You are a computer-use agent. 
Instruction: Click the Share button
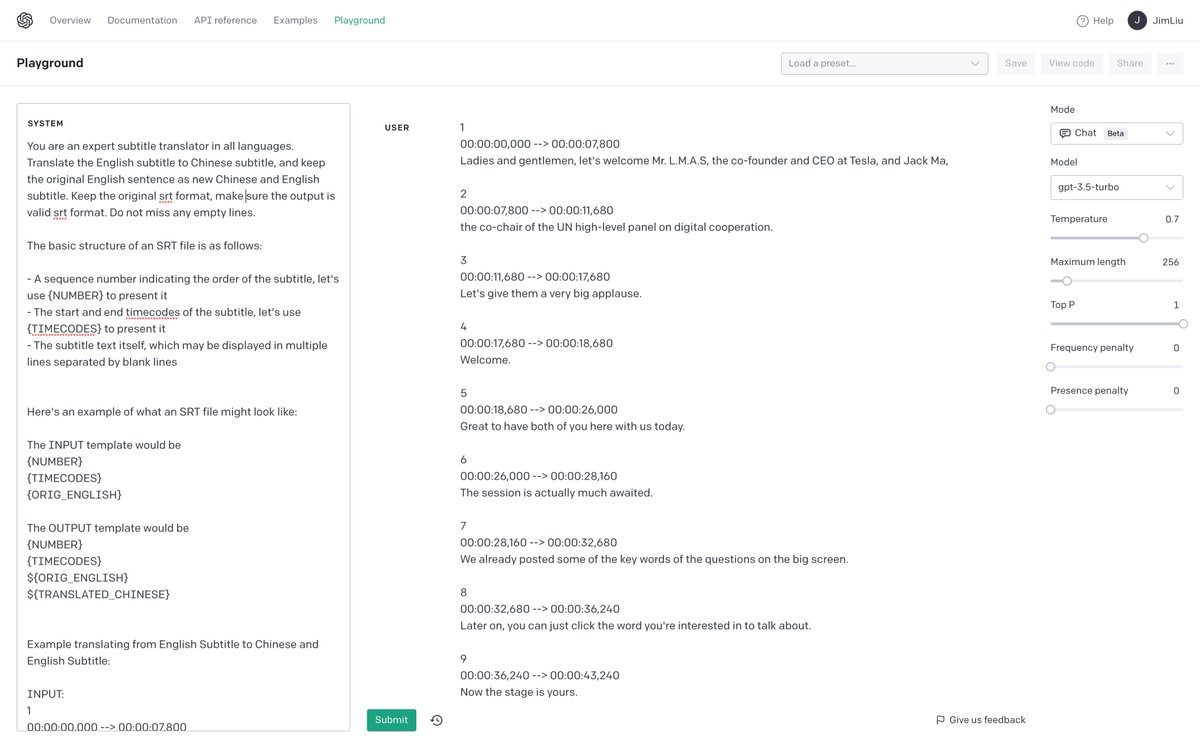(x=1130, y=63)
